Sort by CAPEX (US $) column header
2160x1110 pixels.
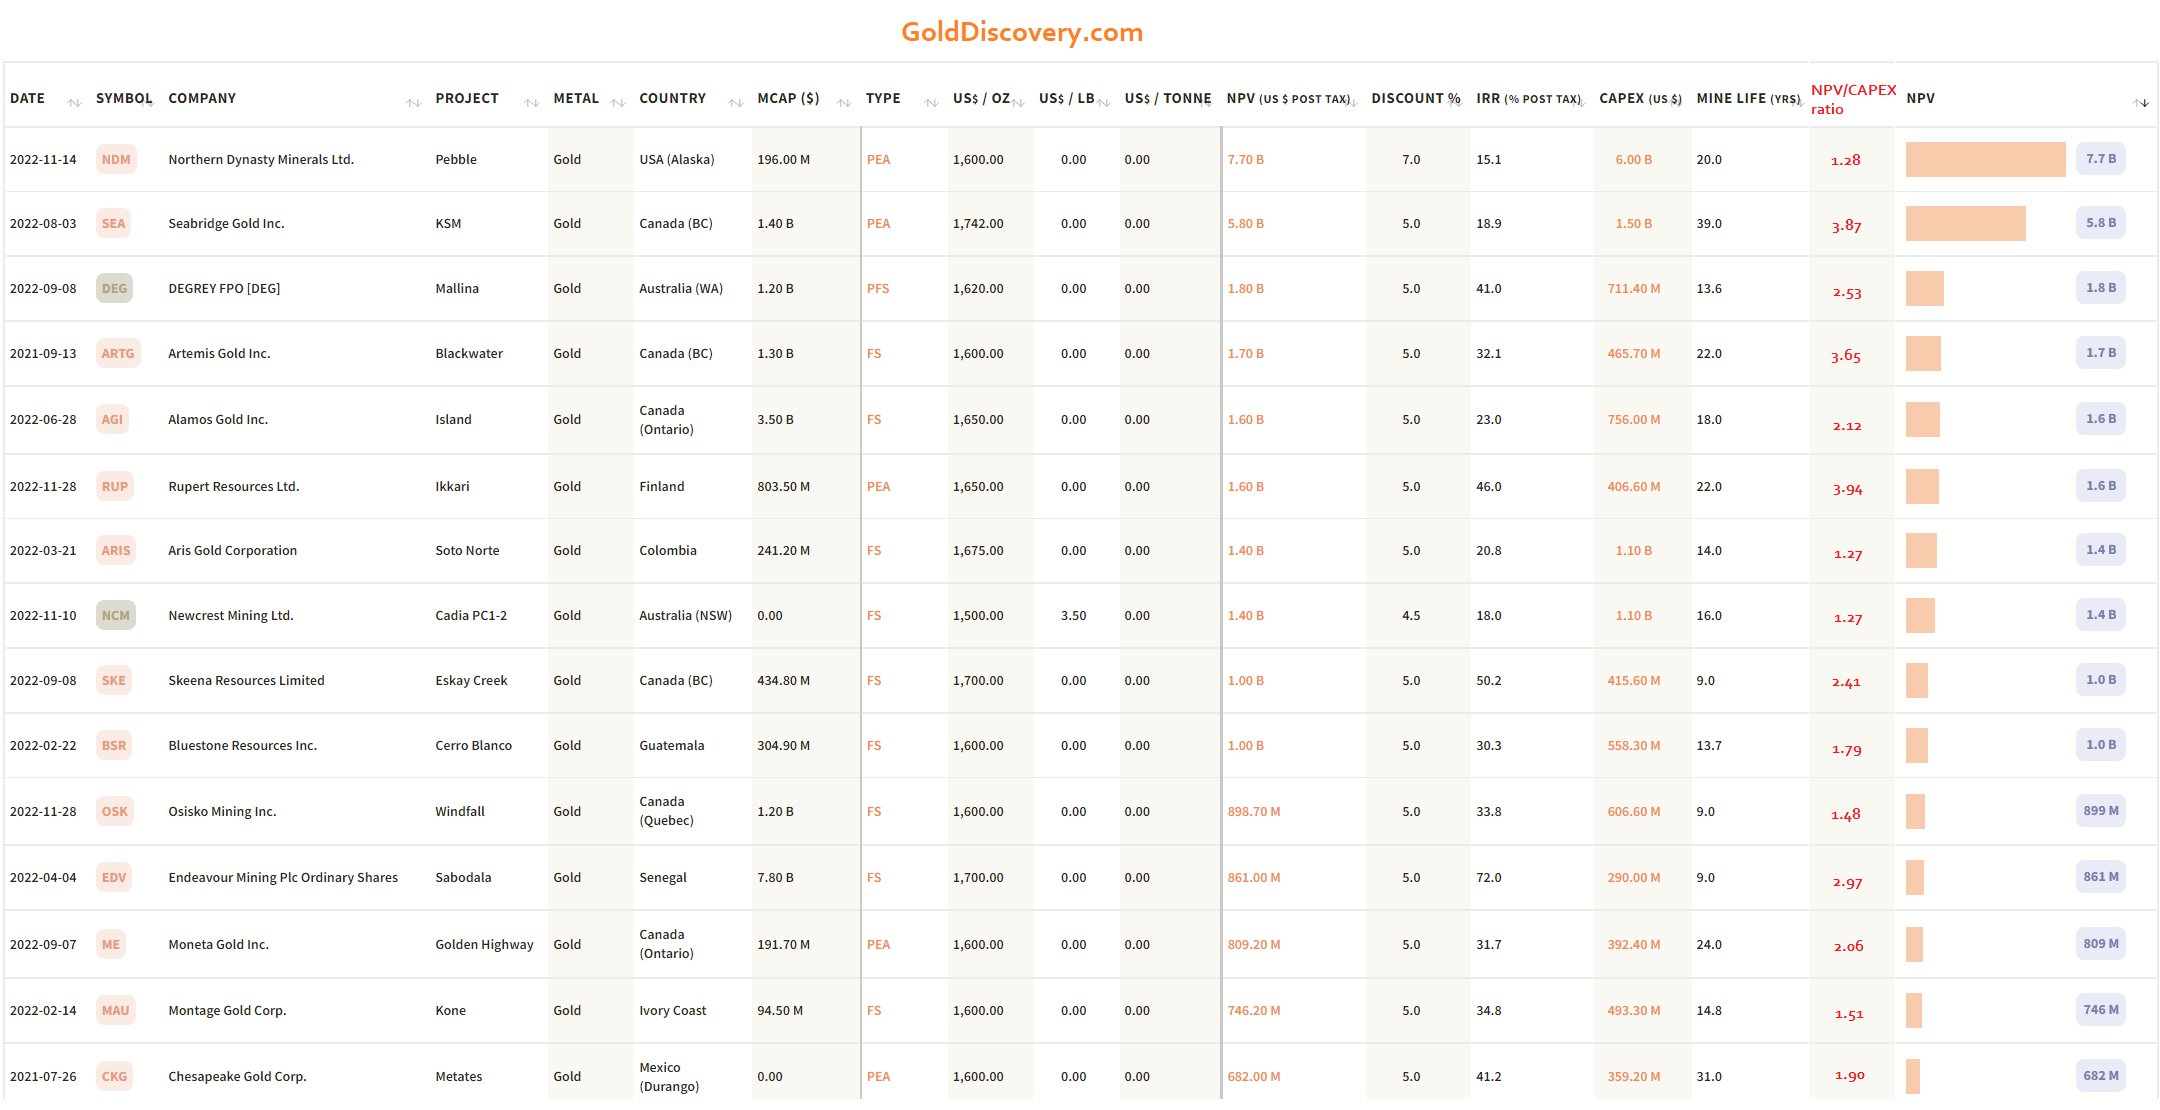pos(1640,98)
